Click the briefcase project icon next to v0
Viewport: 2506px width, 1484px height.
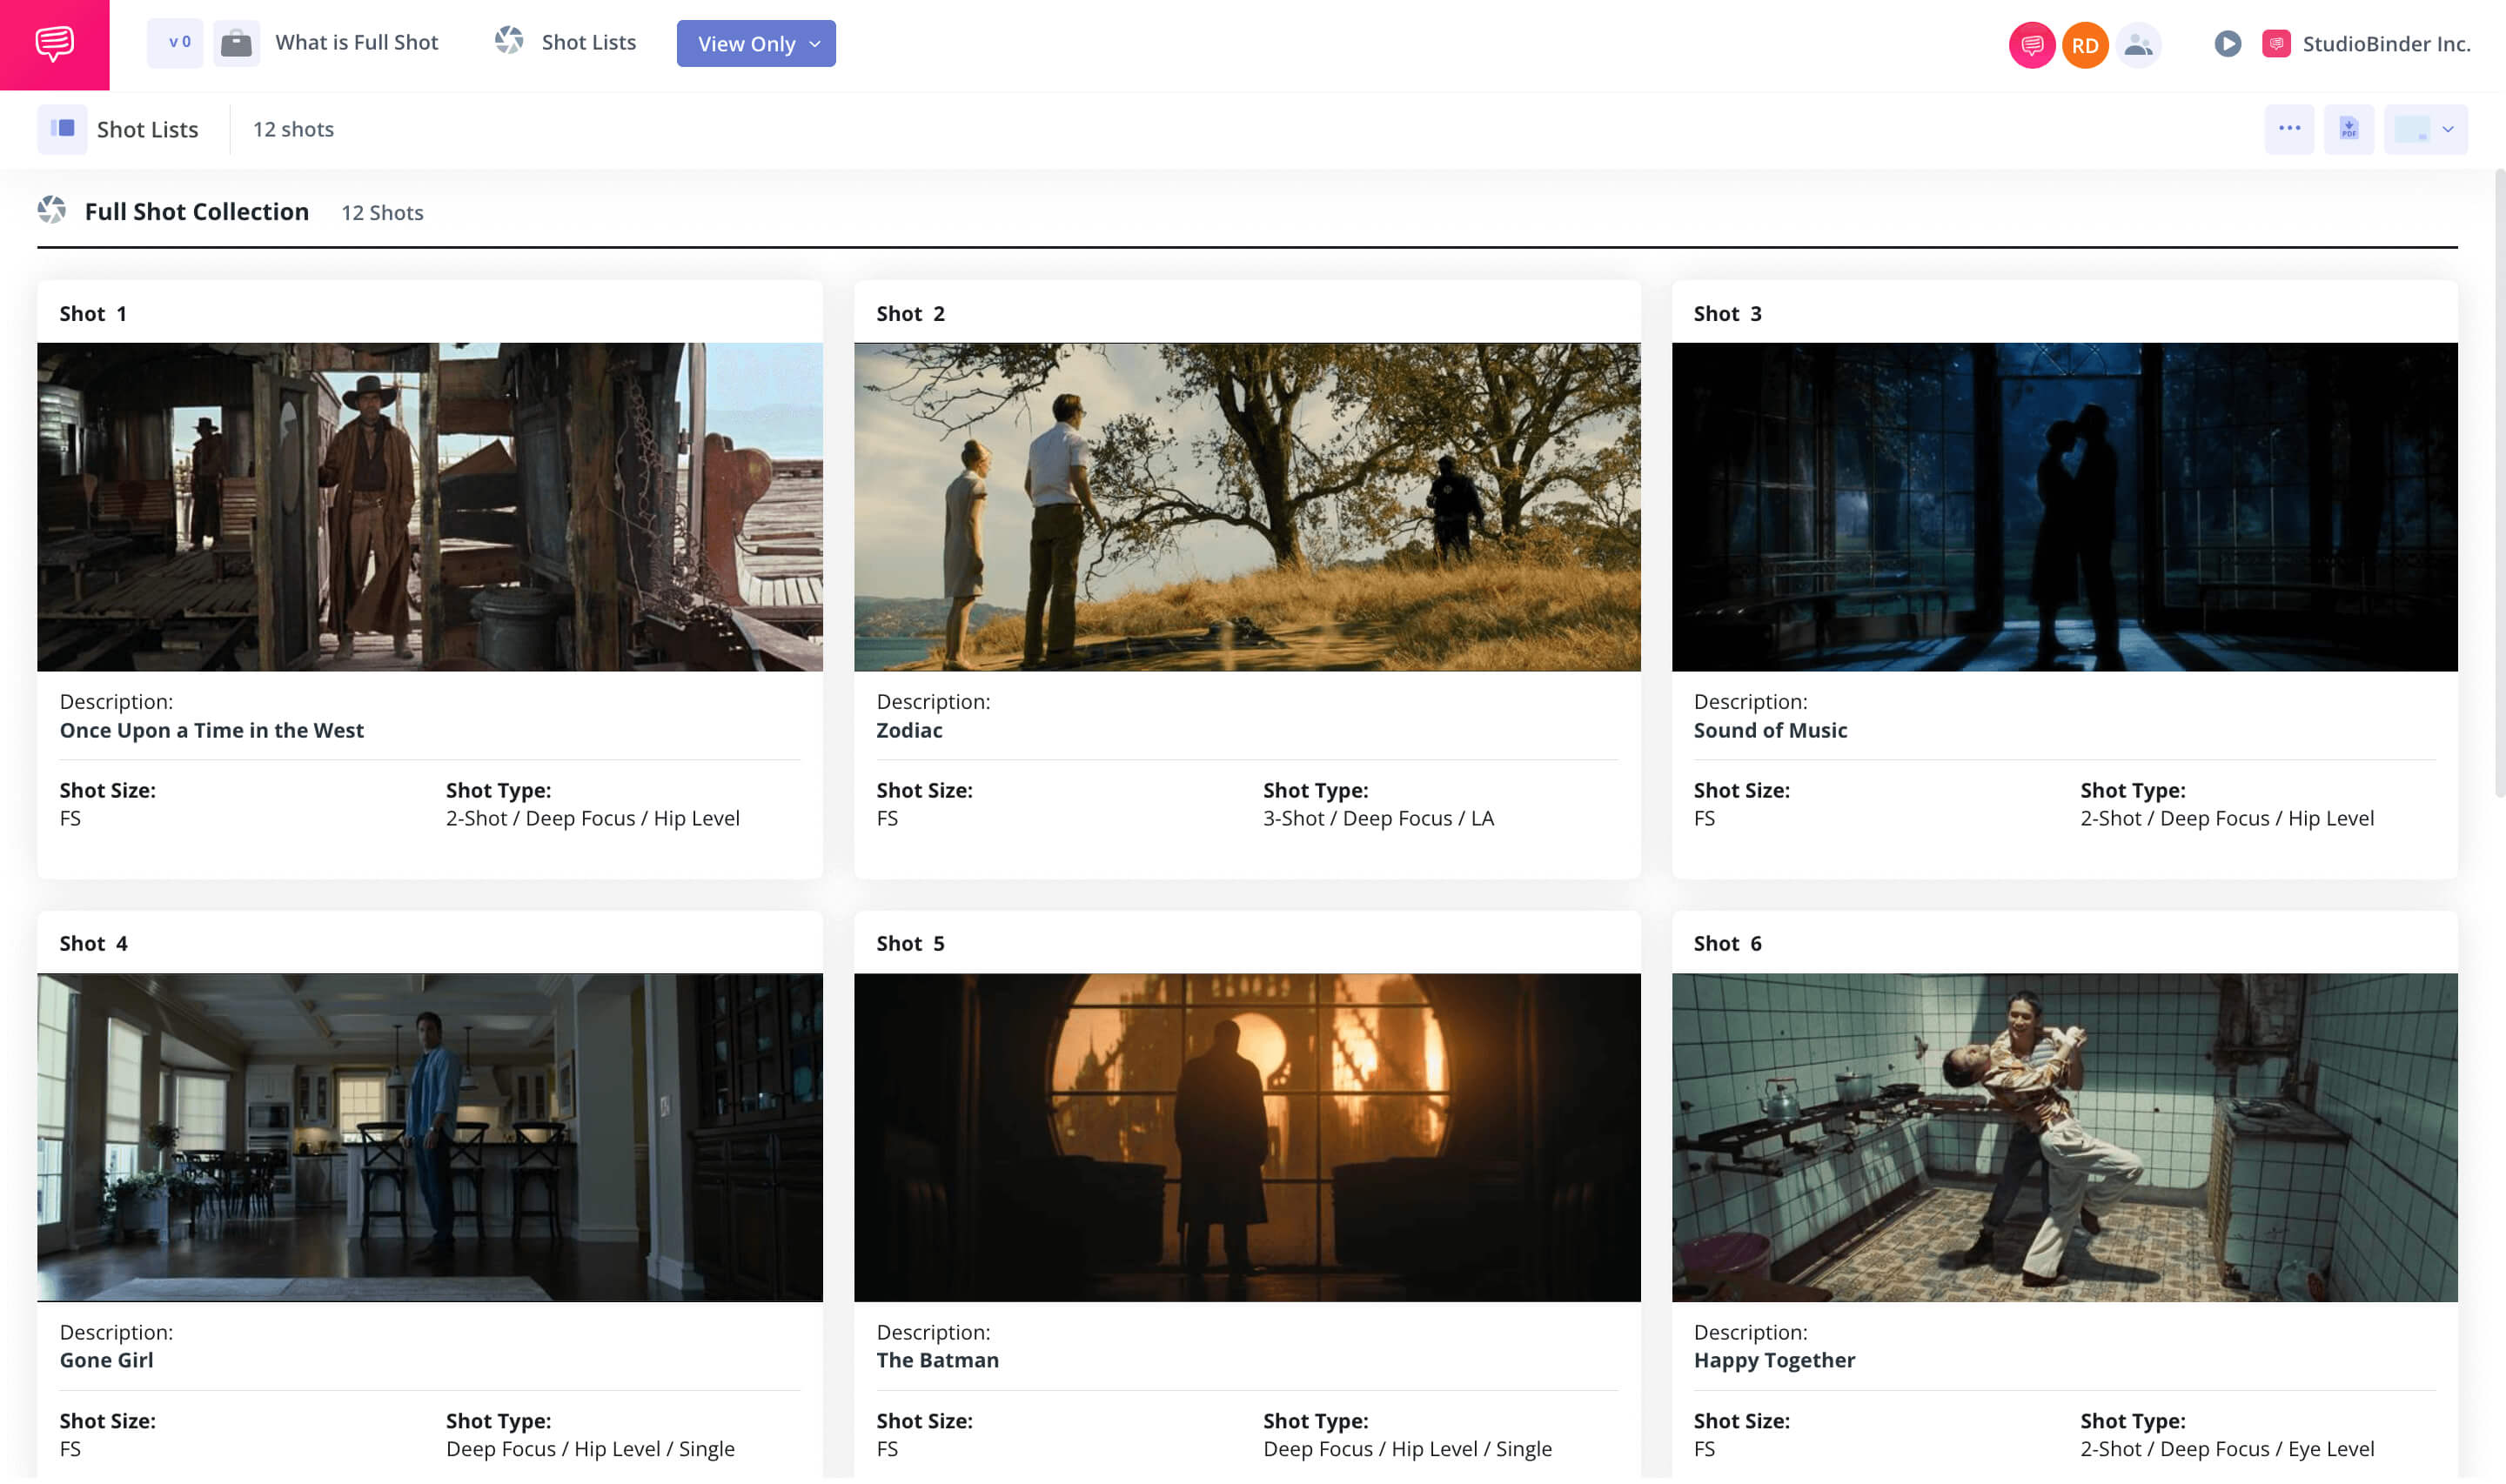pyautogui.click(x=237, y=43)
